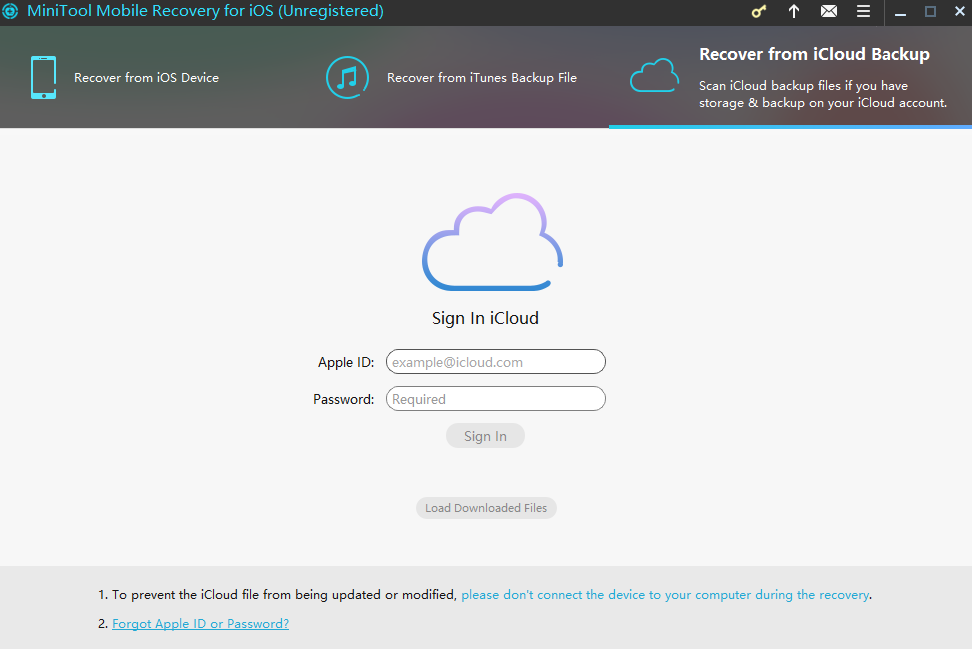
Task: Switch to Recover from iOS Device tab
Action: pyautogui.click(x=146, y=77)
